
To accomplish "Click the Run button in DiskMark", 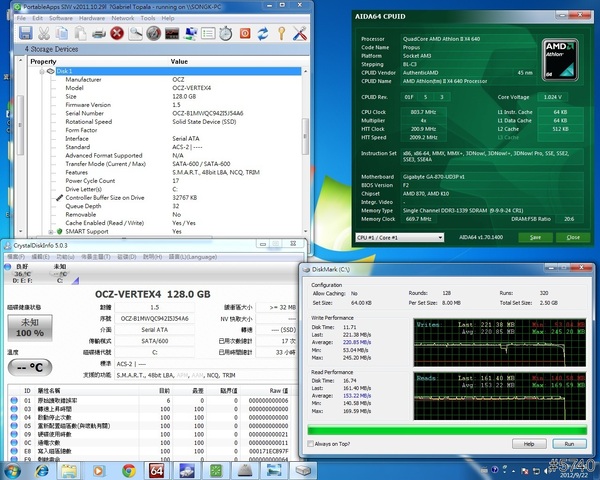I will pyautogui.click(x=569, y=442).
